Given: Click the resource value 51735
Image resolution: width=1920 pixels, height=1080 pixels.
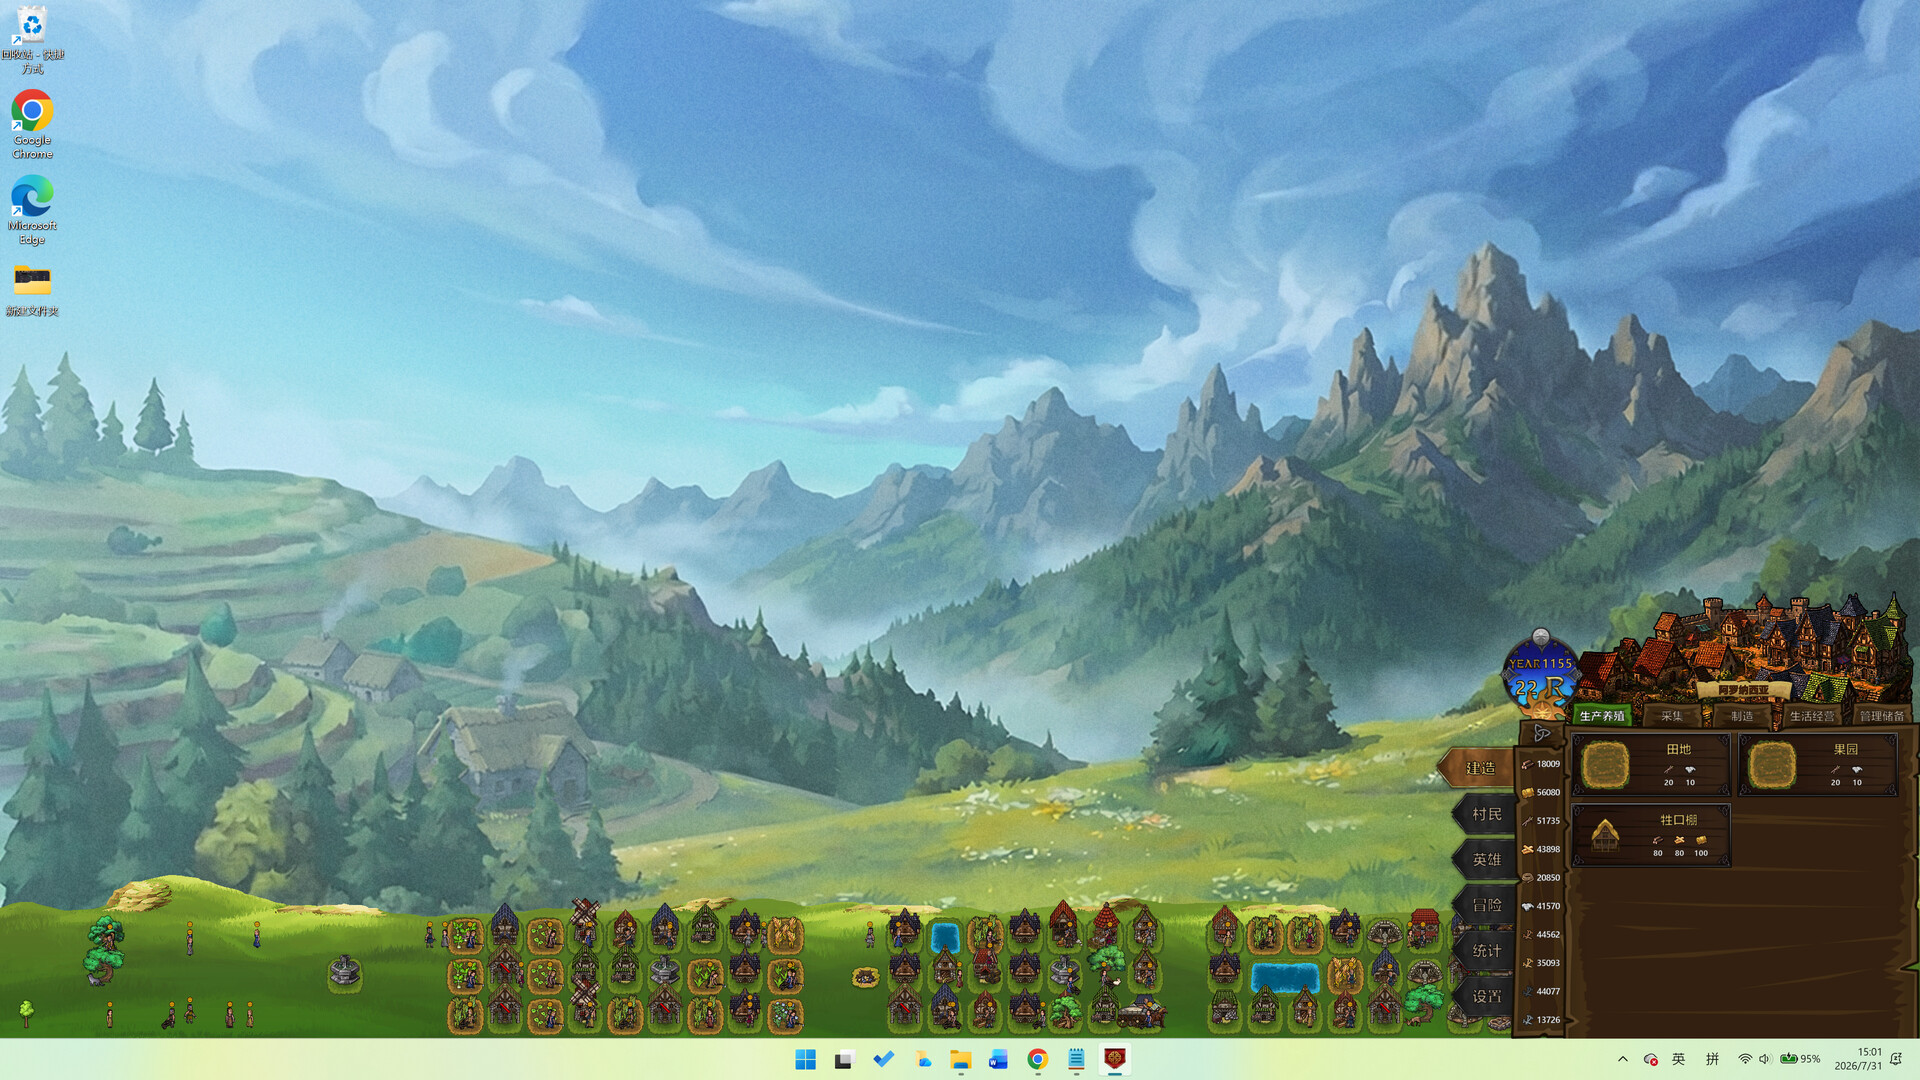Looking at the screenshot, I should 1548,821.
